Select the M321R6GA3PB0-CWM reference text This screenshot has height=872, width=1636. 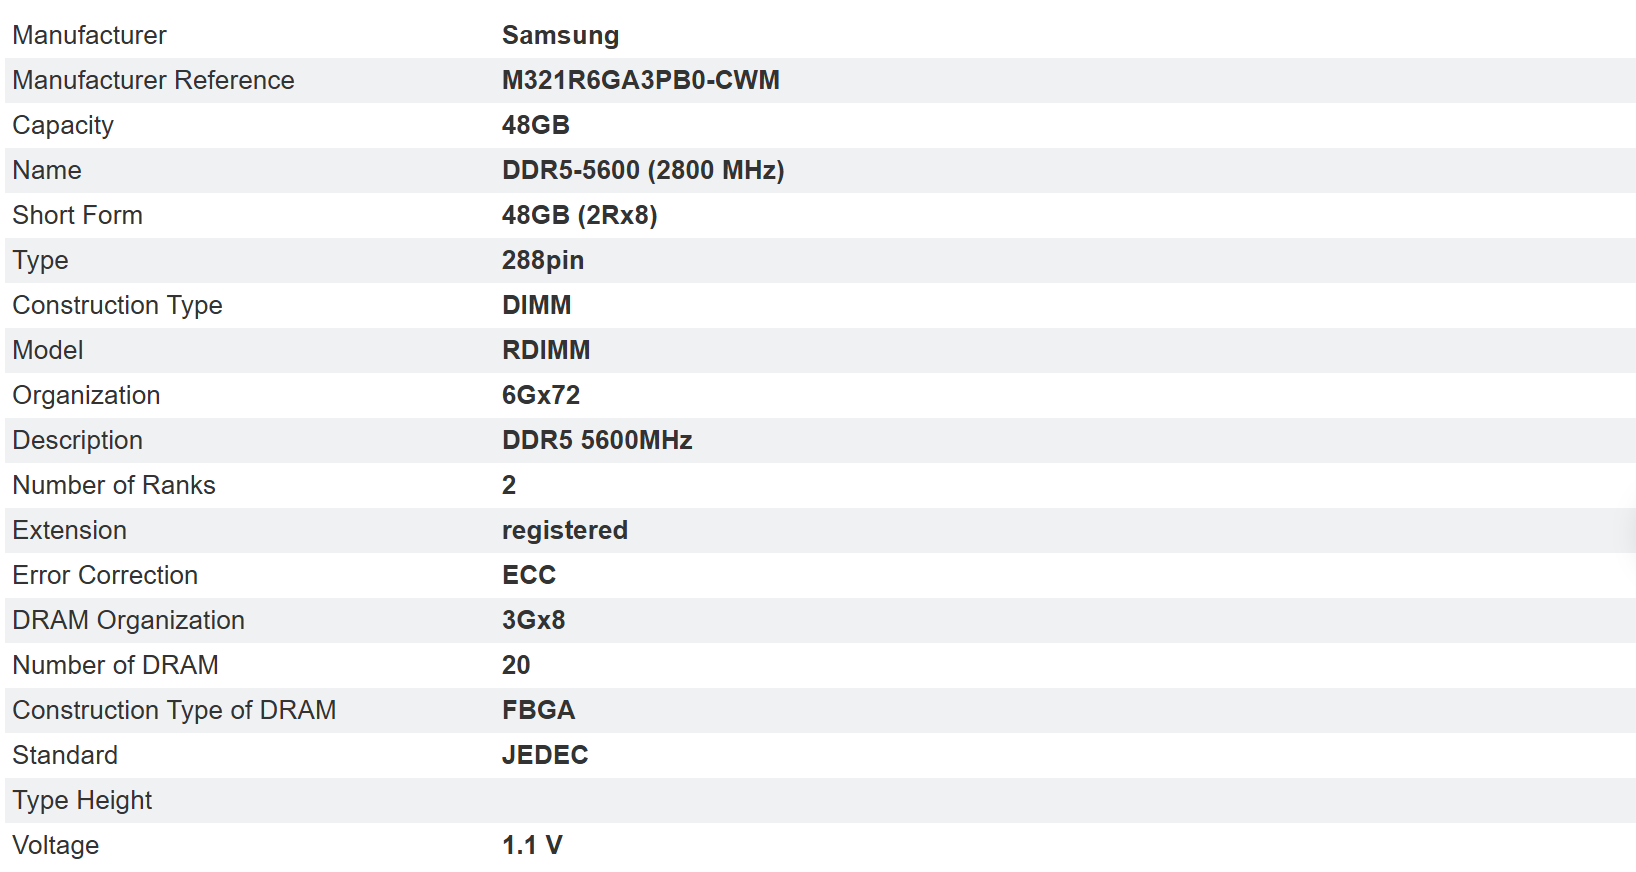tap(640, 81)
